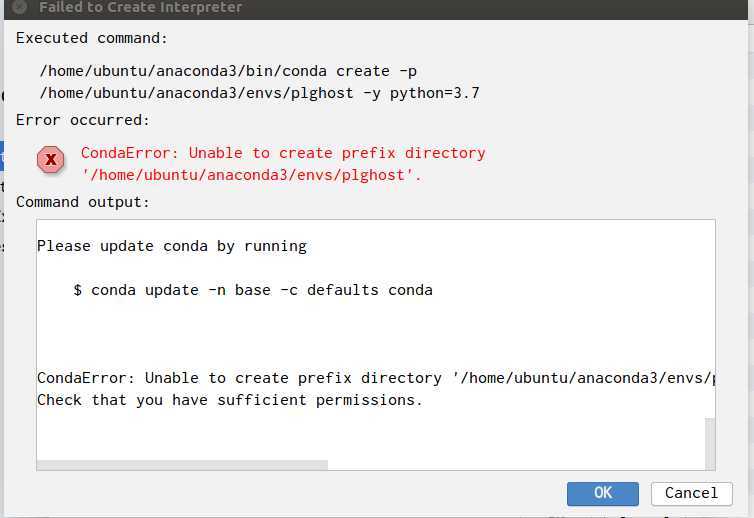The width and height of the screenshot is (754, 518).
Task: Click the Cancel button
Action: 691,493
